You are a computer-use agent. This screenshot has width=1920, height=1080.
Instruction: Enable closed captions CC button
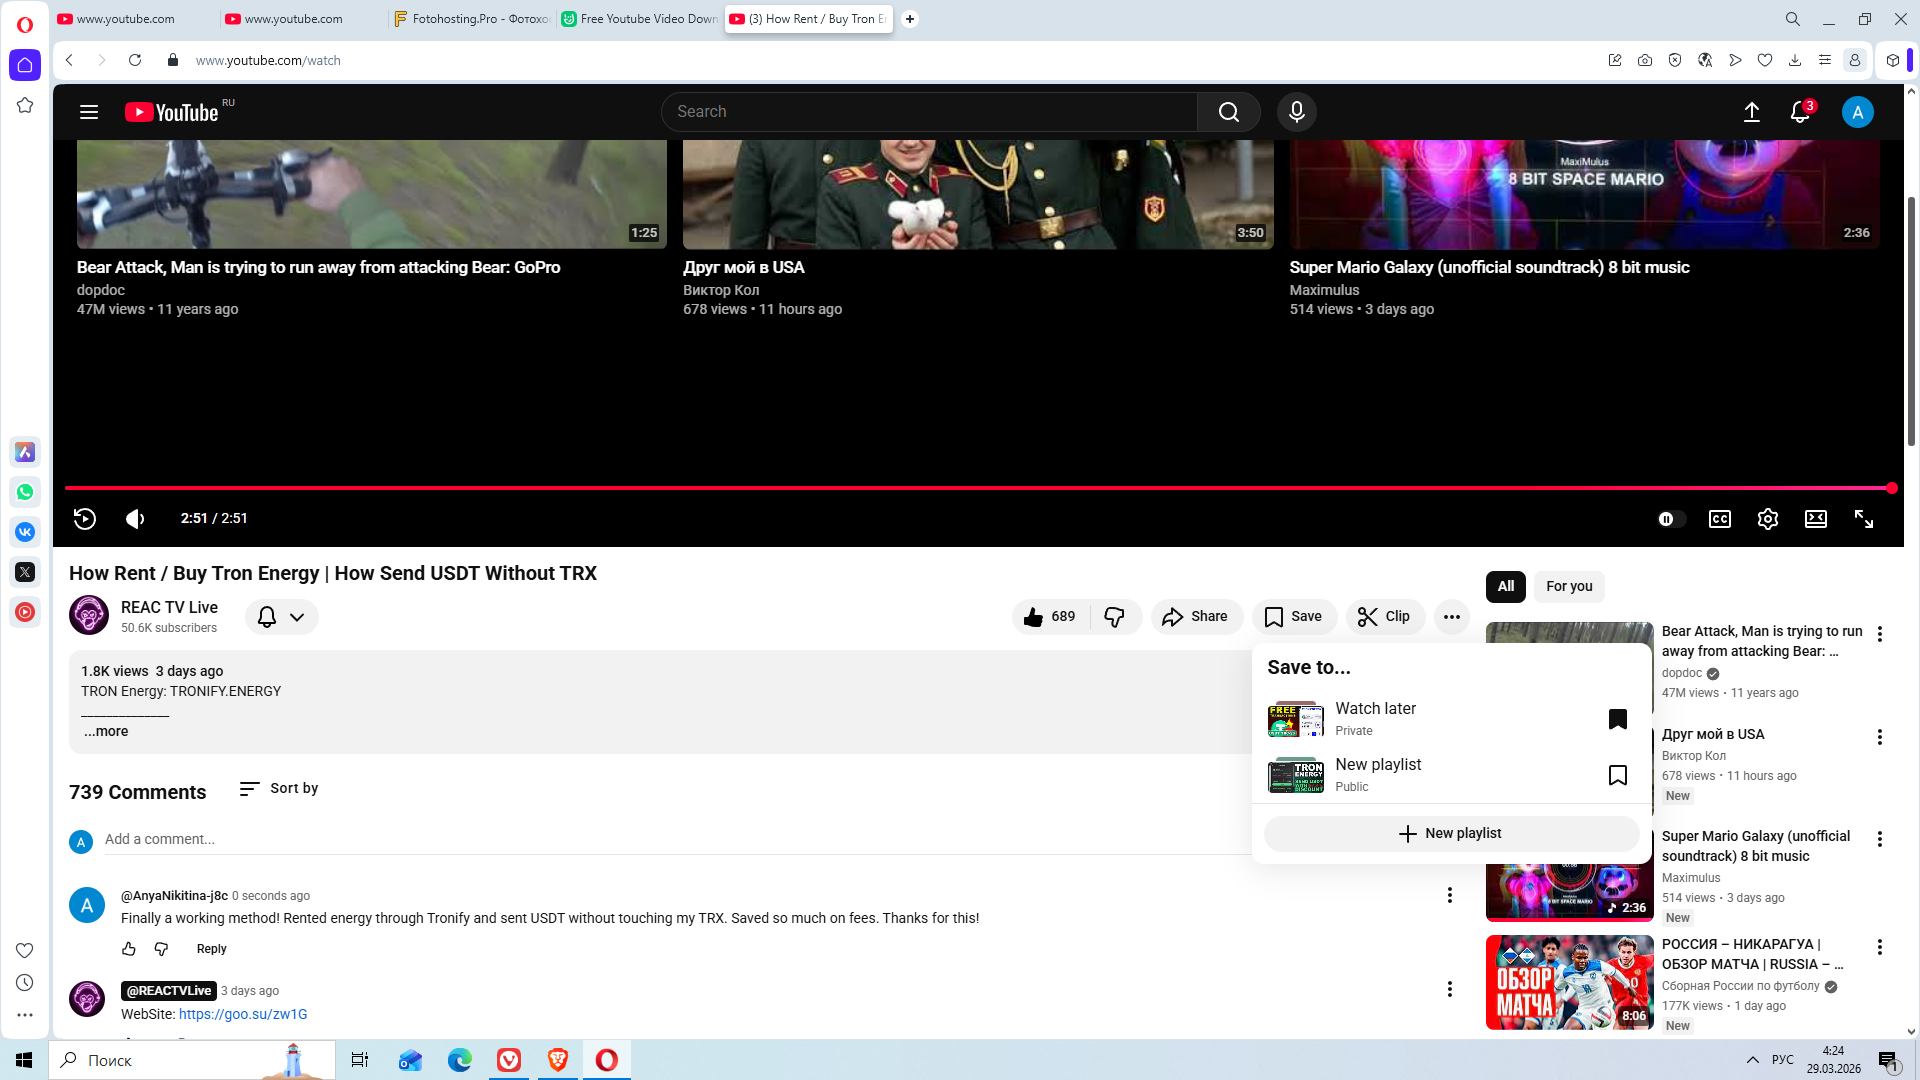pyautogui.click(x=1719, y=519)
